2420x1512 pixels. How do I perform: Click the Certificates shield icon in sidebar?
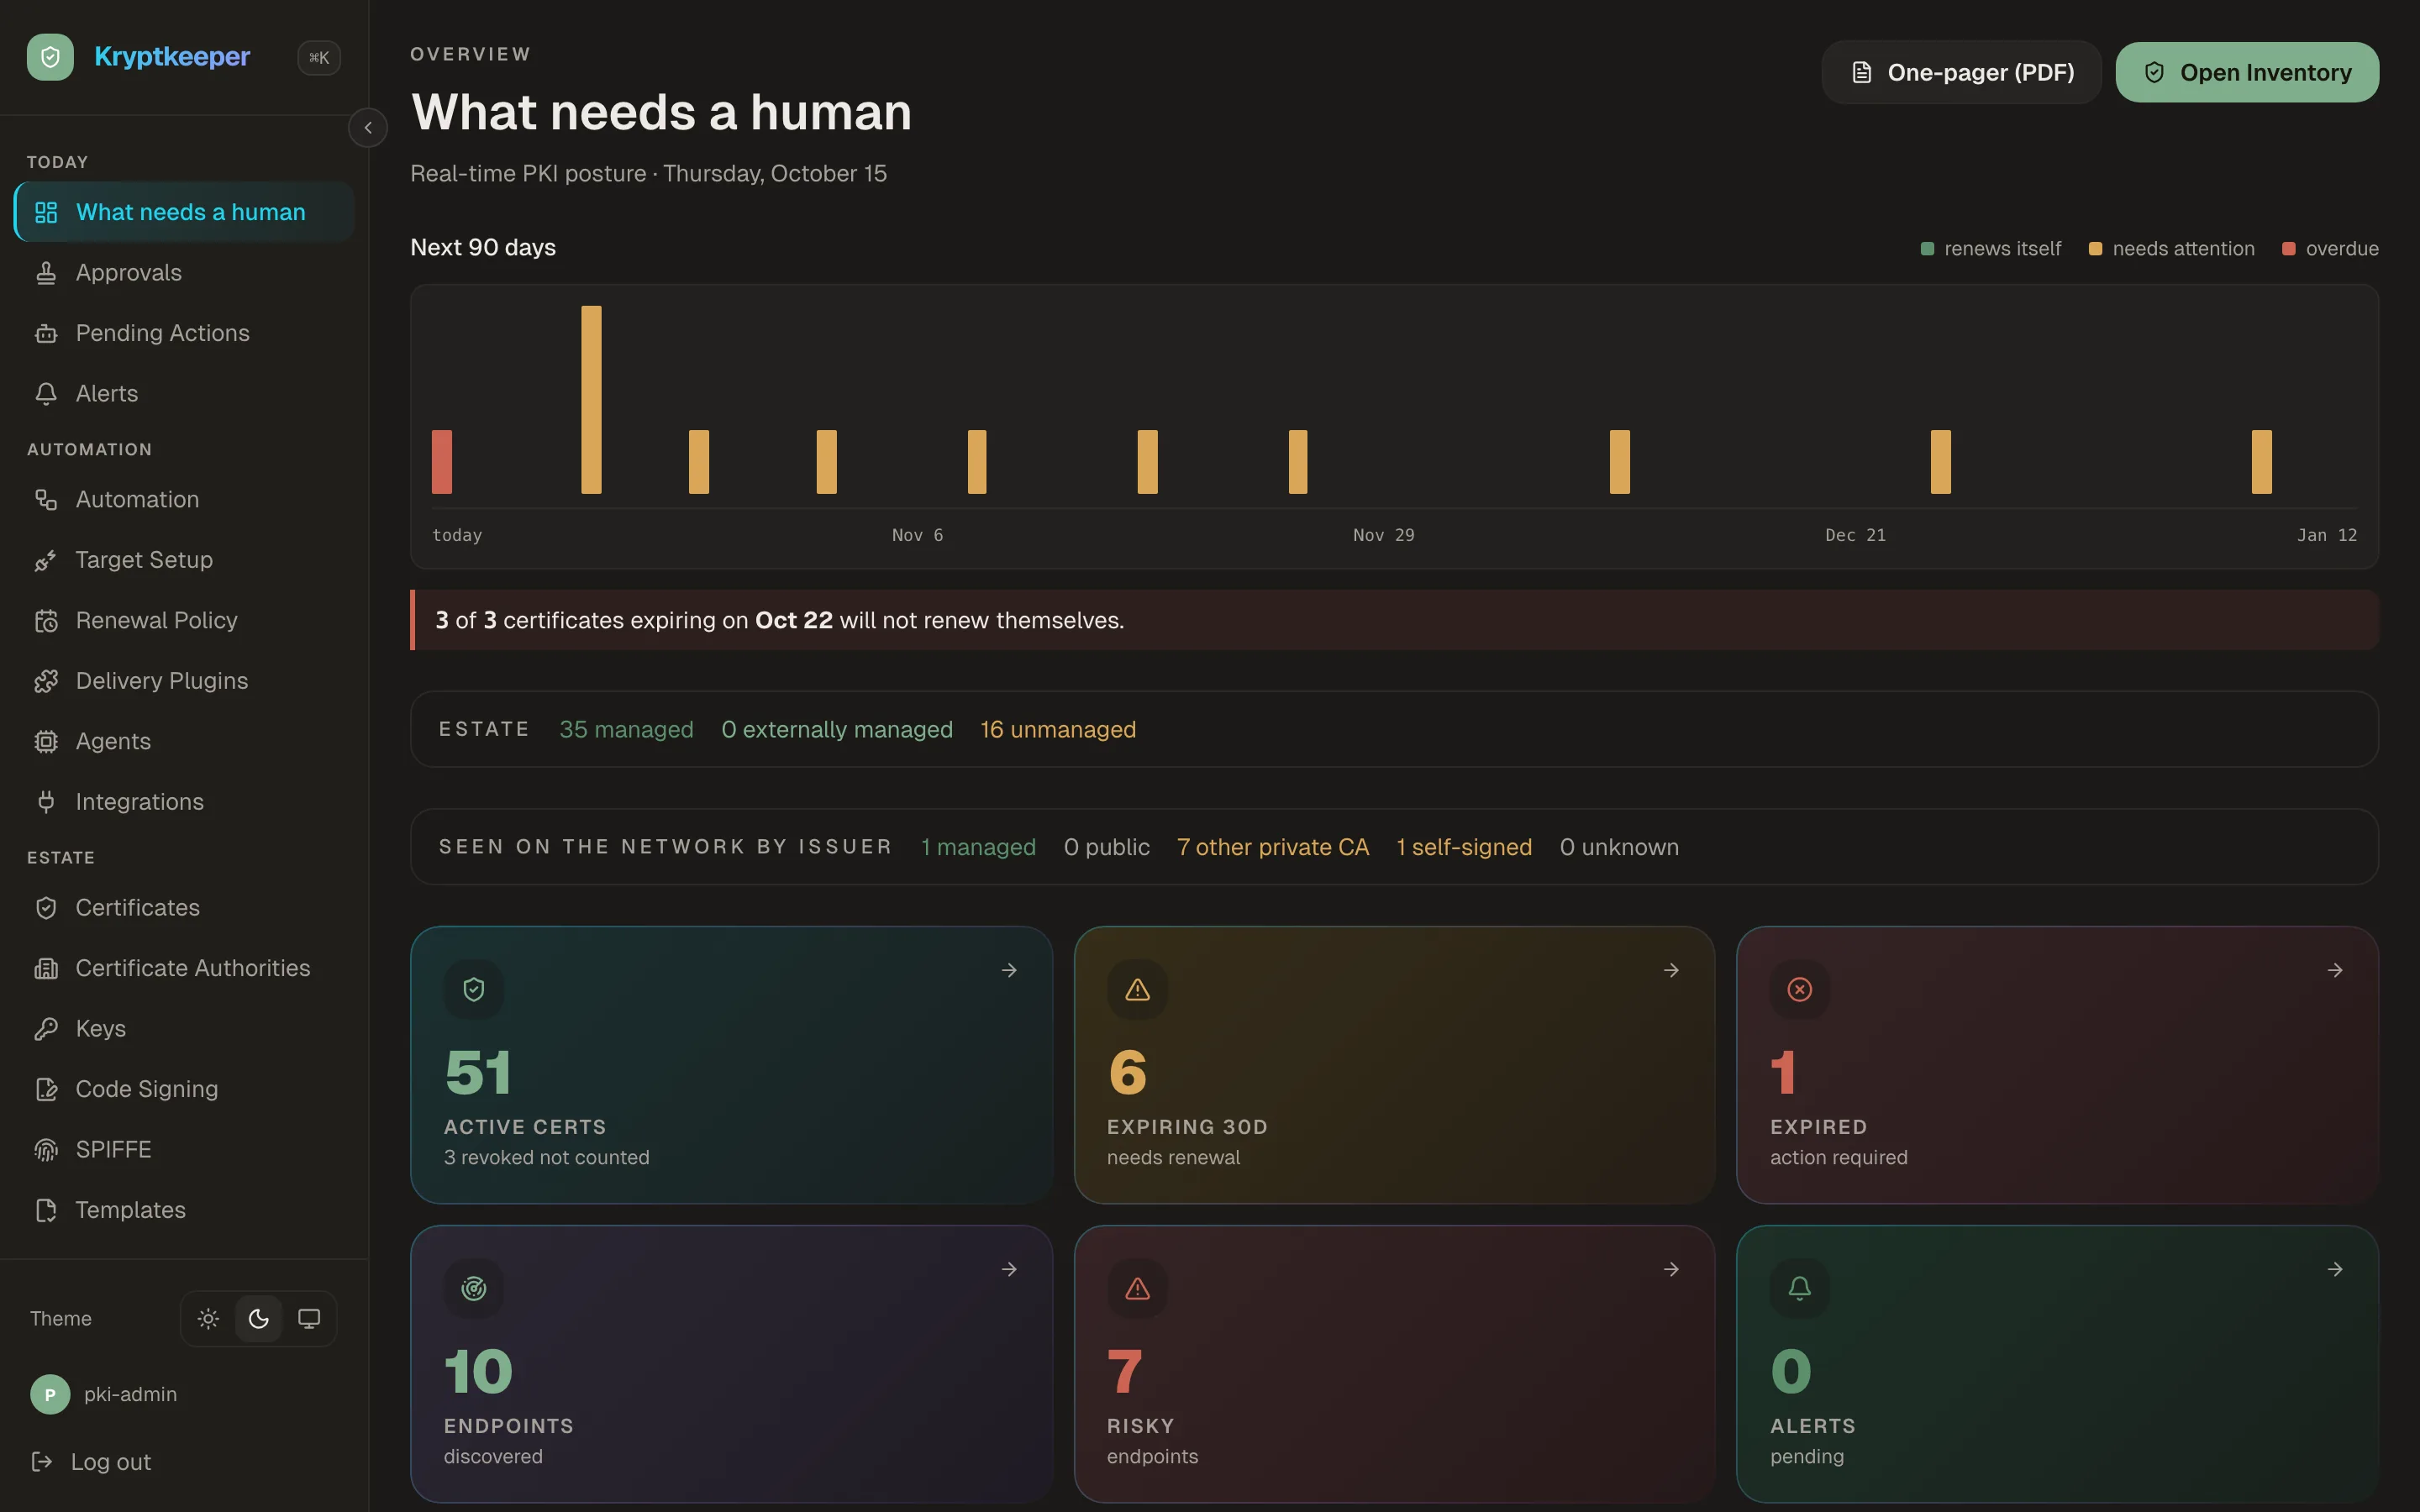46,908
